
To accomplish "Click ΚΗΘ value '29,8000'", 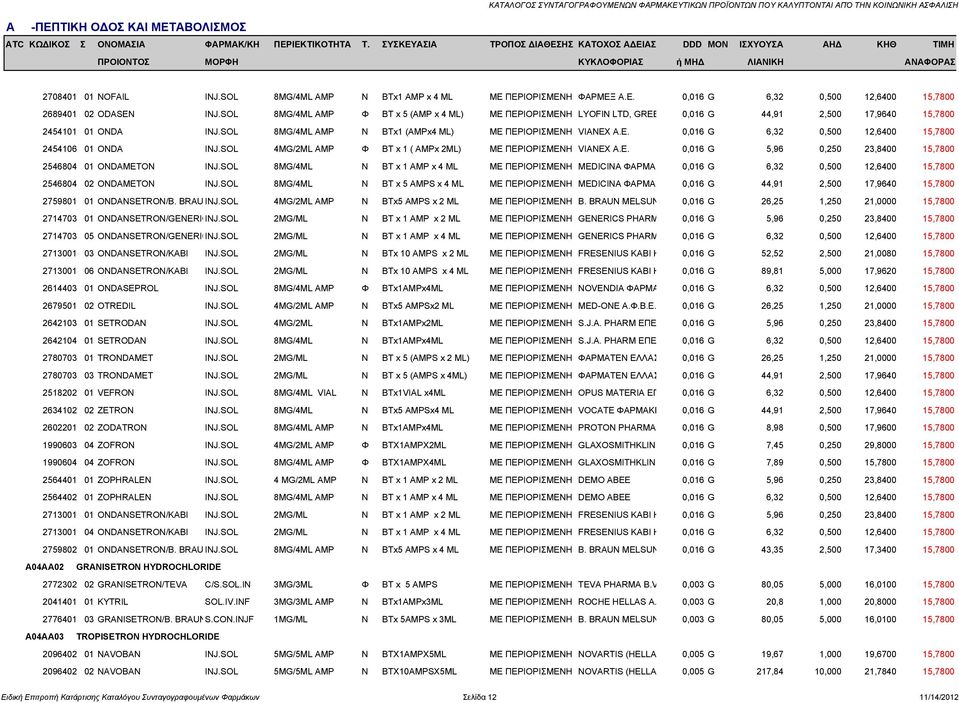I will [x=880, y=445].
